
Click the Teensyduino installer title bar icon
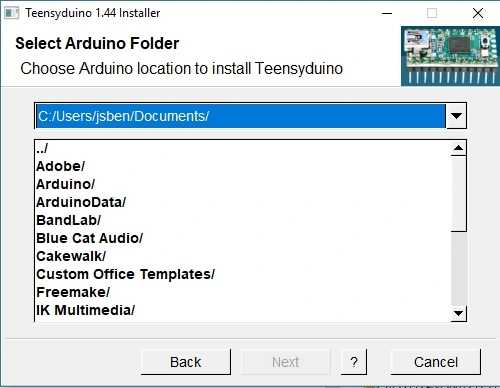click(11, 13)
